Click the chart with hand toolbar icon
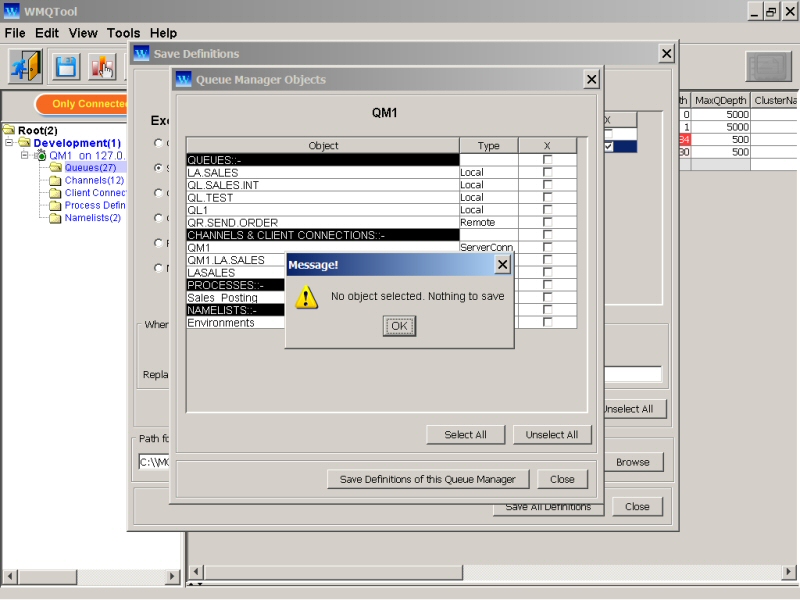Image resolution: width=800 pixels, height=600 pixels. coord(103,67)
